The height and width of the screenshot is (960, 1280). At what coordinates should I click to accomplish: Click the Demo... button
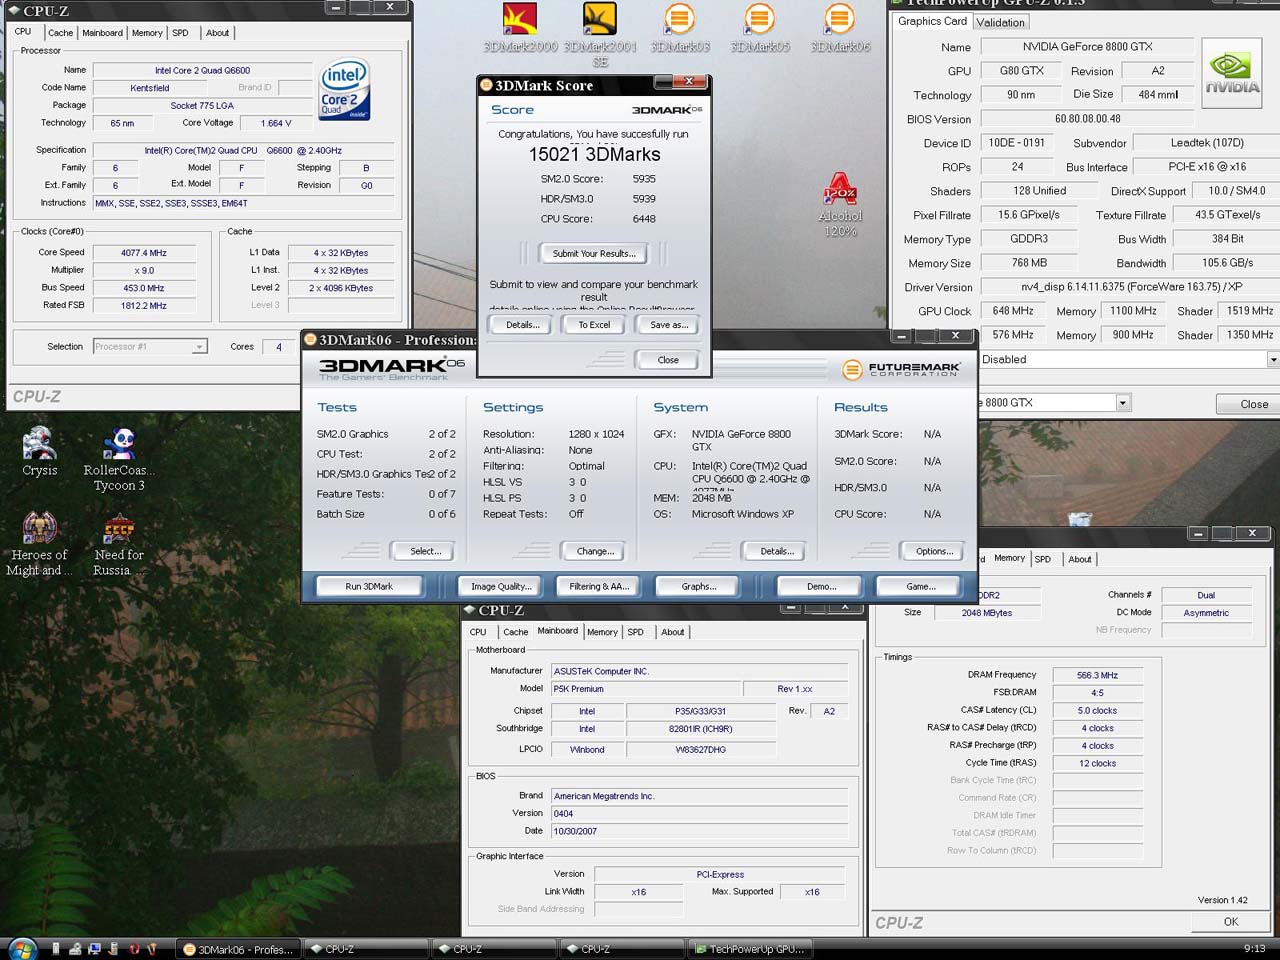pyautogui.click(x=822, y=587)
